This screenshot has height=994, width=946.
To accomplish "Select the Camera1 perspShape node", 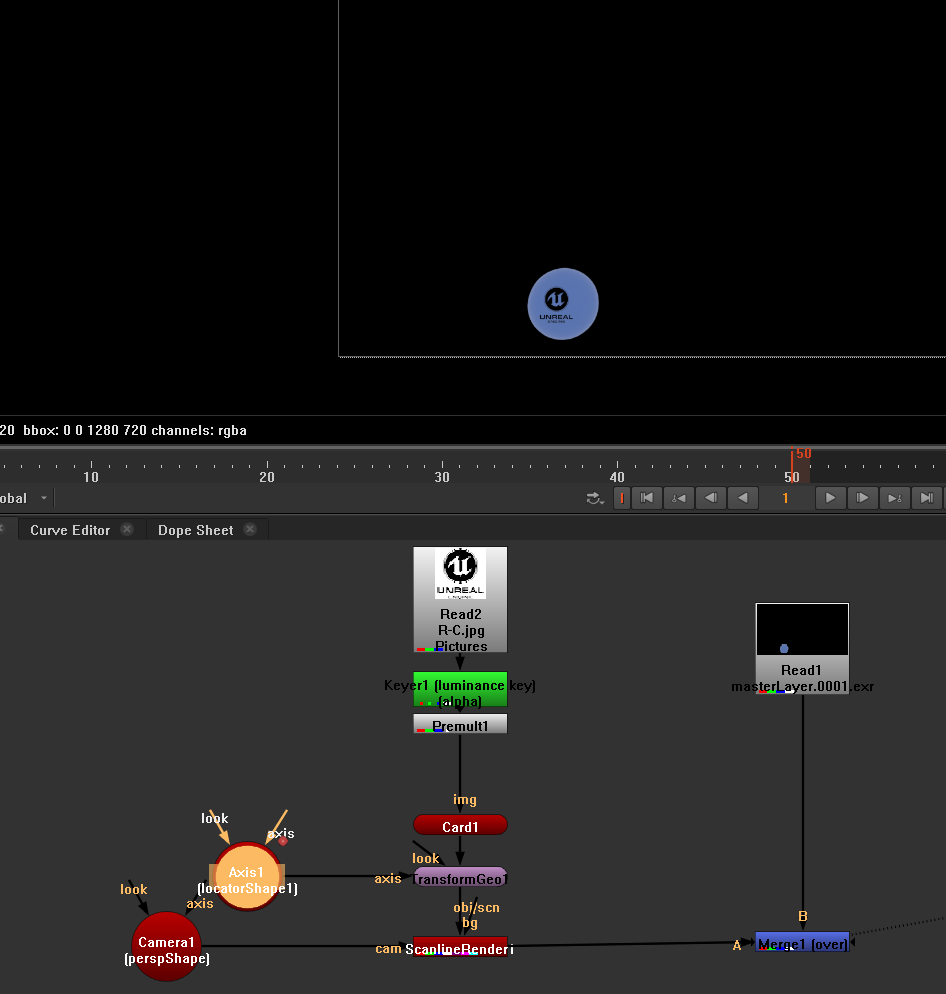I will 166,946.
